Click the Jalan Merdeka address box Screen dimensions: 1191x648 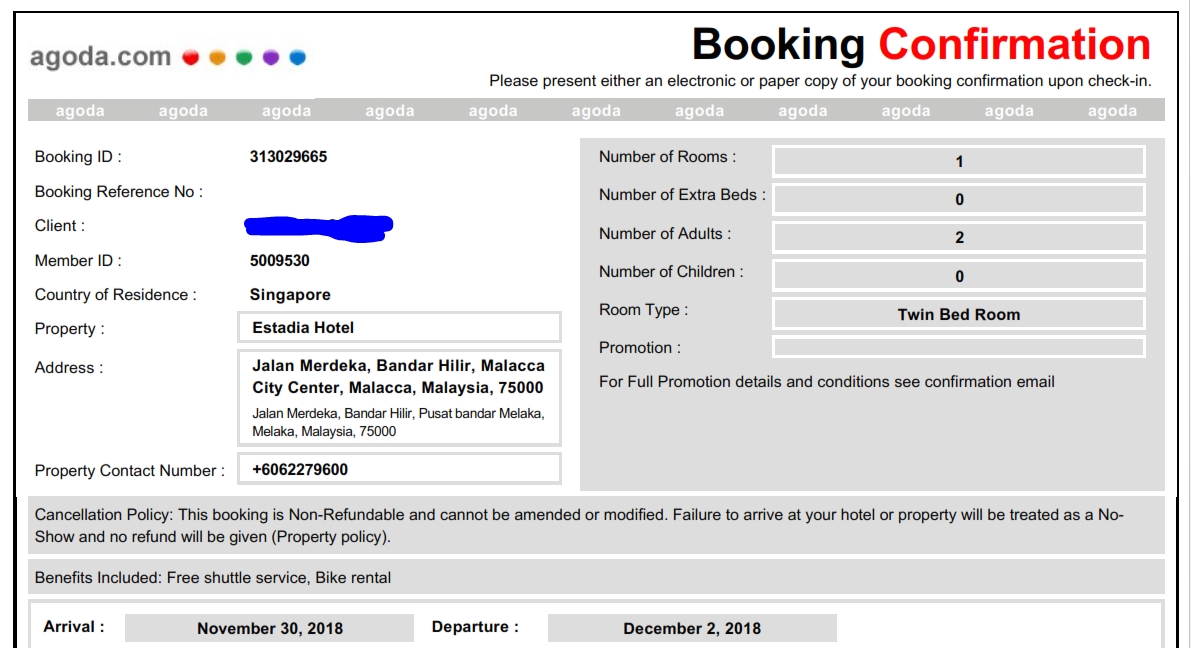(x=399, y=397)
